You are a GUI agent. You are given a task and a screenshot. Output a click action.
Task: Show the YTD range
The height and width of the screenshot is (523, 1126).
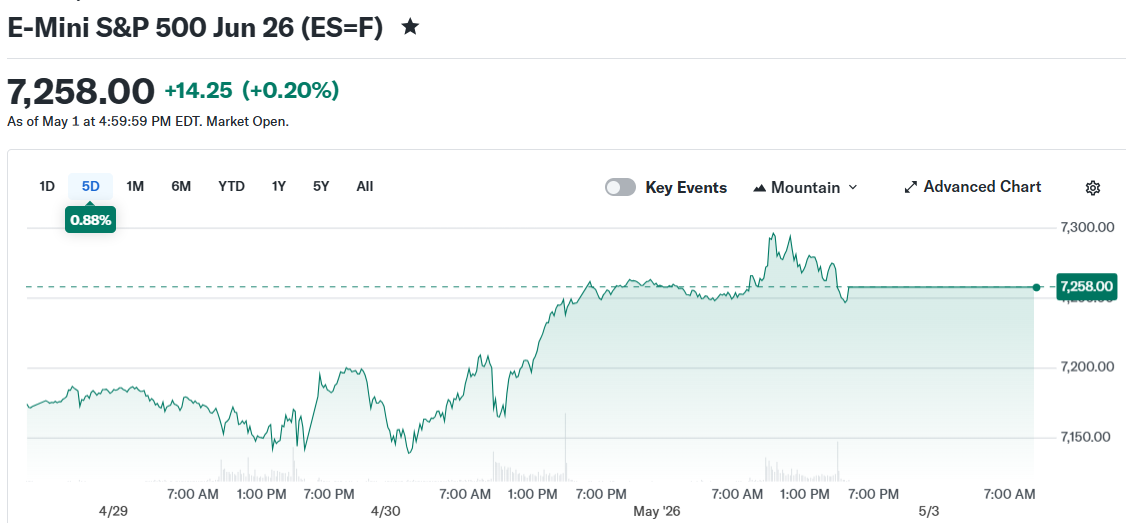pos(231,187)
